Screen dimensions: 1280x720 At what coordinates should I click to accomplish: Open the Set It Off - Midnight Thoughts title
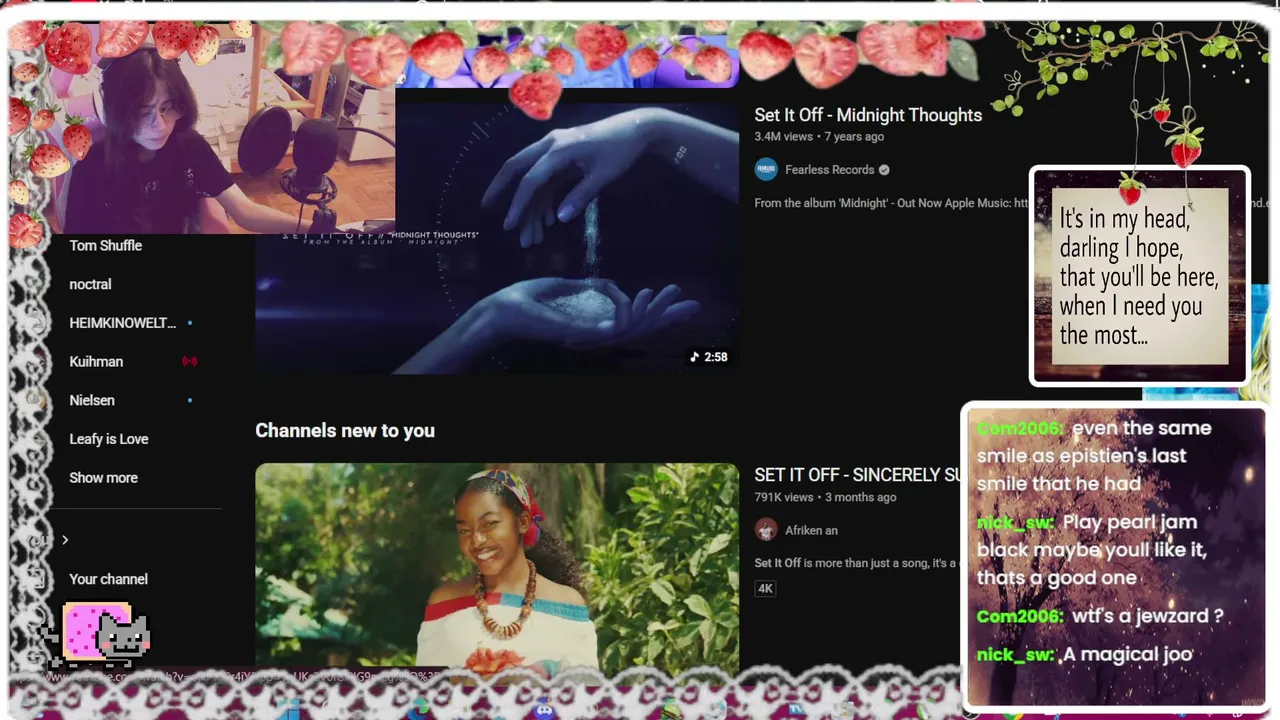point(868,115)
